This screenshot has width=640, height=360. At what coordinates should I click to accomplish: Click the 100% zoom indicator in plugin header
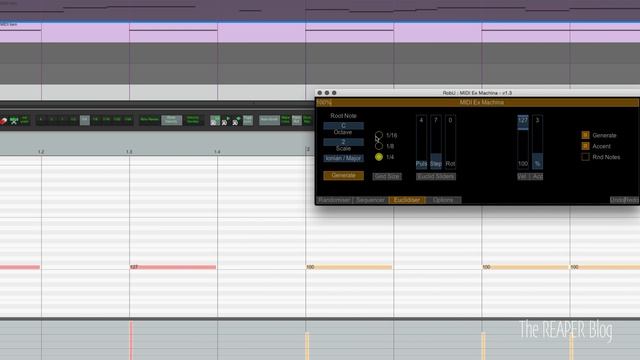click(x=324, y=102)
